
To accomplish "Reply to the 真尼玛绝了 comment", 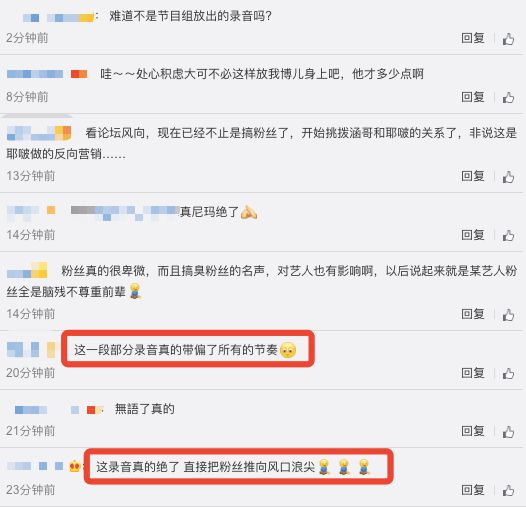I will (x=473, y=235).
